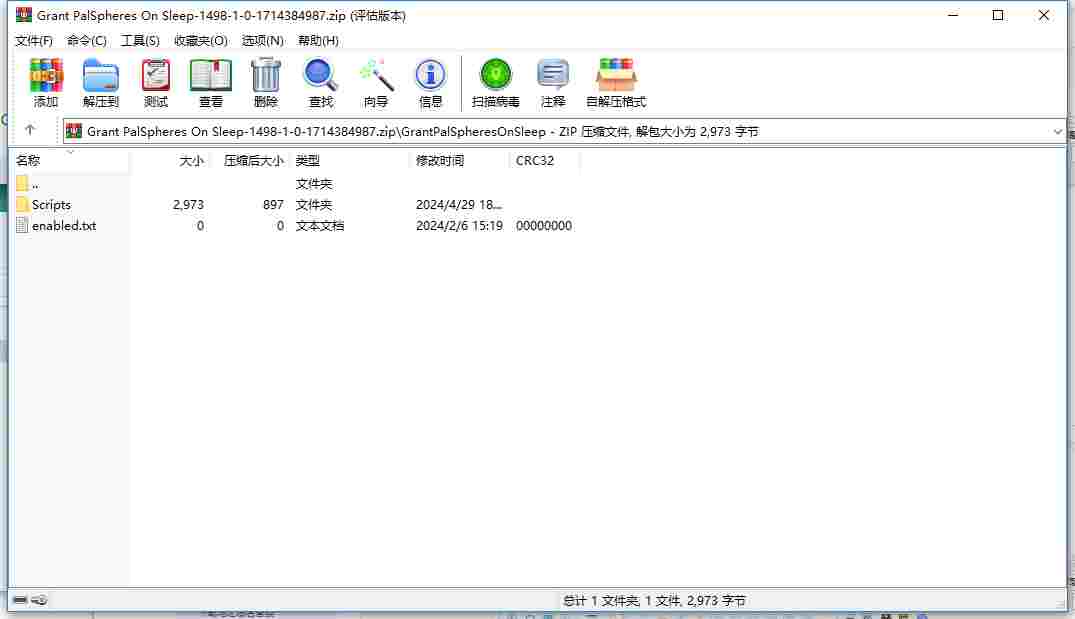Viewport: 1075px width, 619px height.
Task: Click the Comment (注释) icon
Action: (x=553, y=75)
